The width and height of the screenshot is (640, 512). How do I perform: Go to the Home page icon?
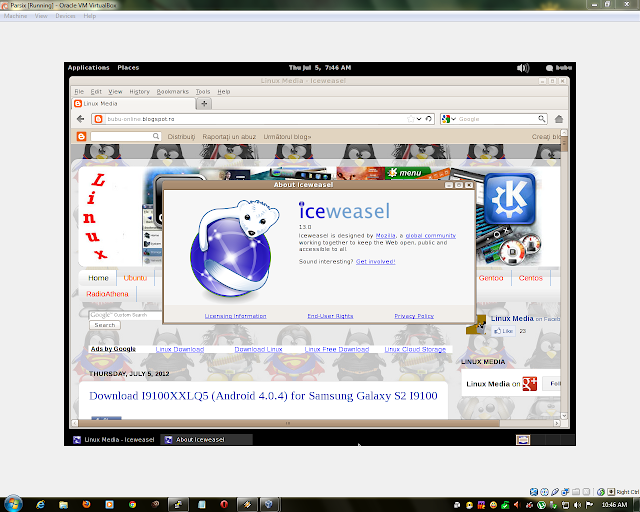tap(559, 119)
